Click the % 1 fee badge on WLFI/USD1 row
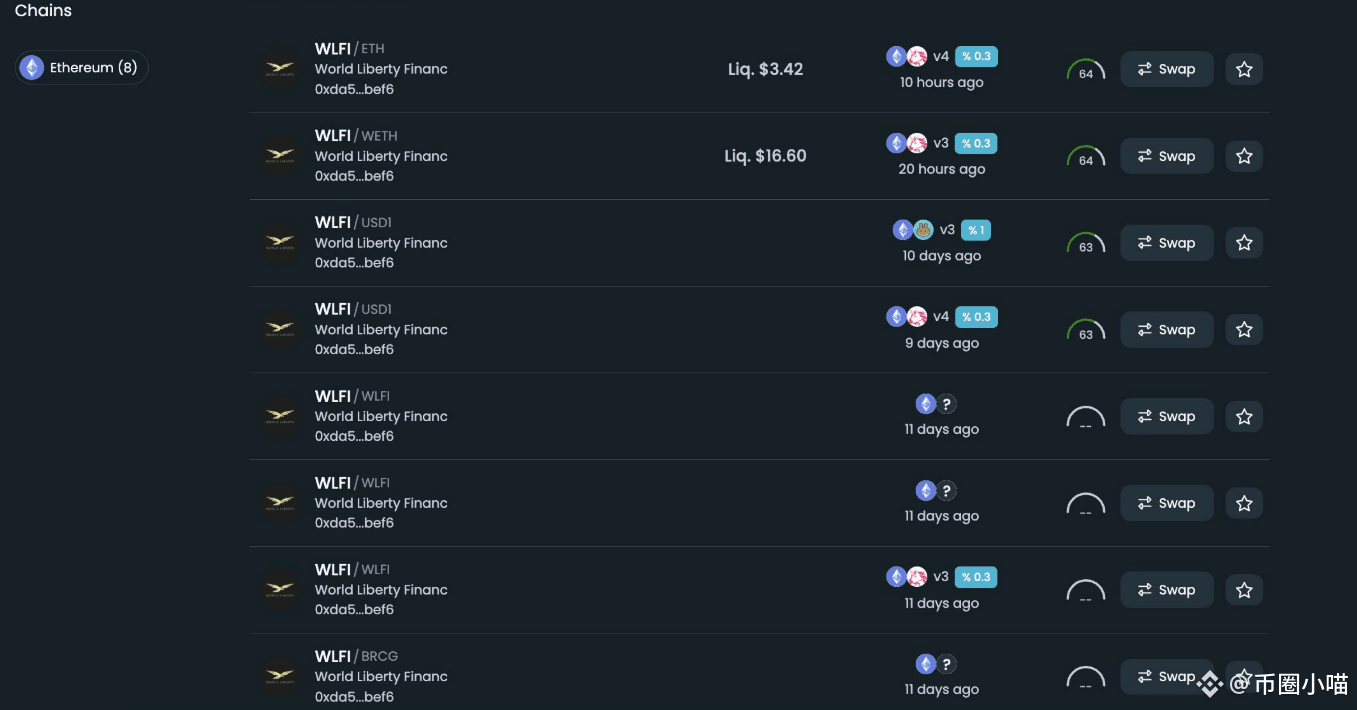Screen dimensions: 1357x710 [x=975, y=230]
